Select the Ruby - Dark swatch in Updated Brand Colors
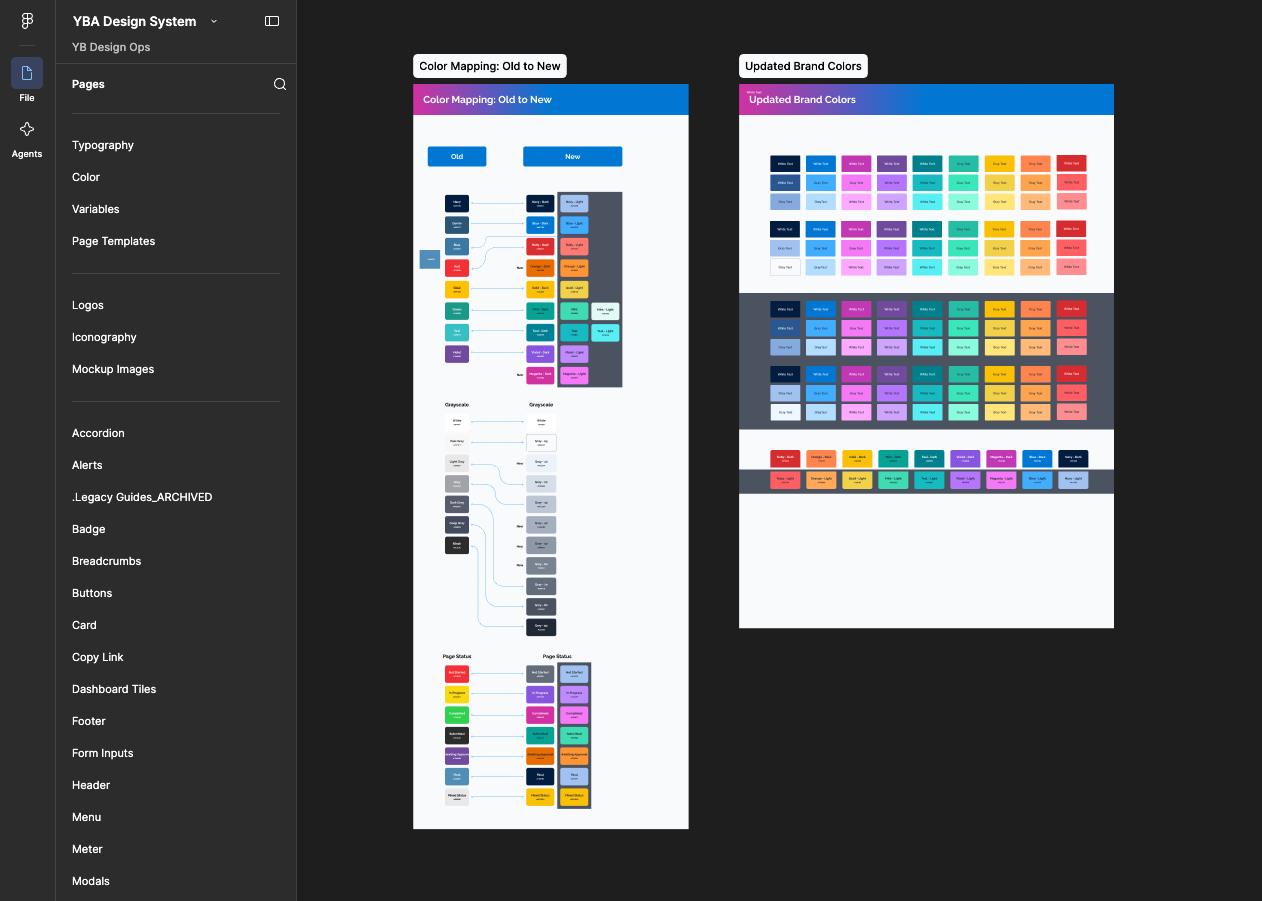The height and width of the screenshot is (901, 1262). click(x=785, y=458)
